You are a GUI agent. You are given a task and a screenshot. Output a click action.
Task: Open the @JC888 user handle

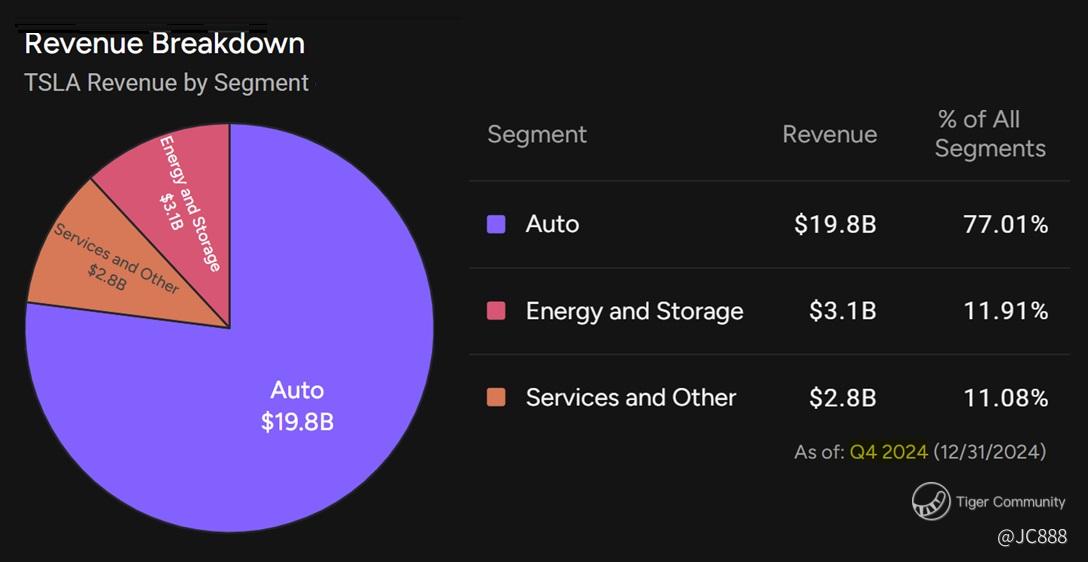click(x=1032, y=537)
